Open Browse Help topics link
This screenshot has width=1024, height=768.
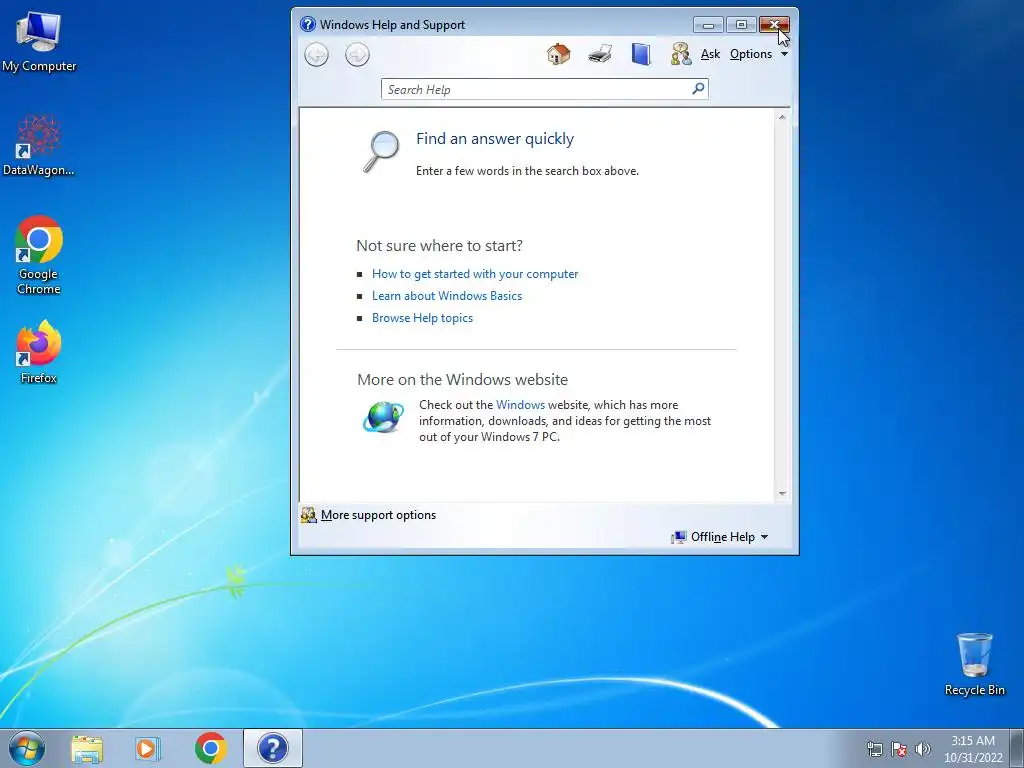(422, 318)
